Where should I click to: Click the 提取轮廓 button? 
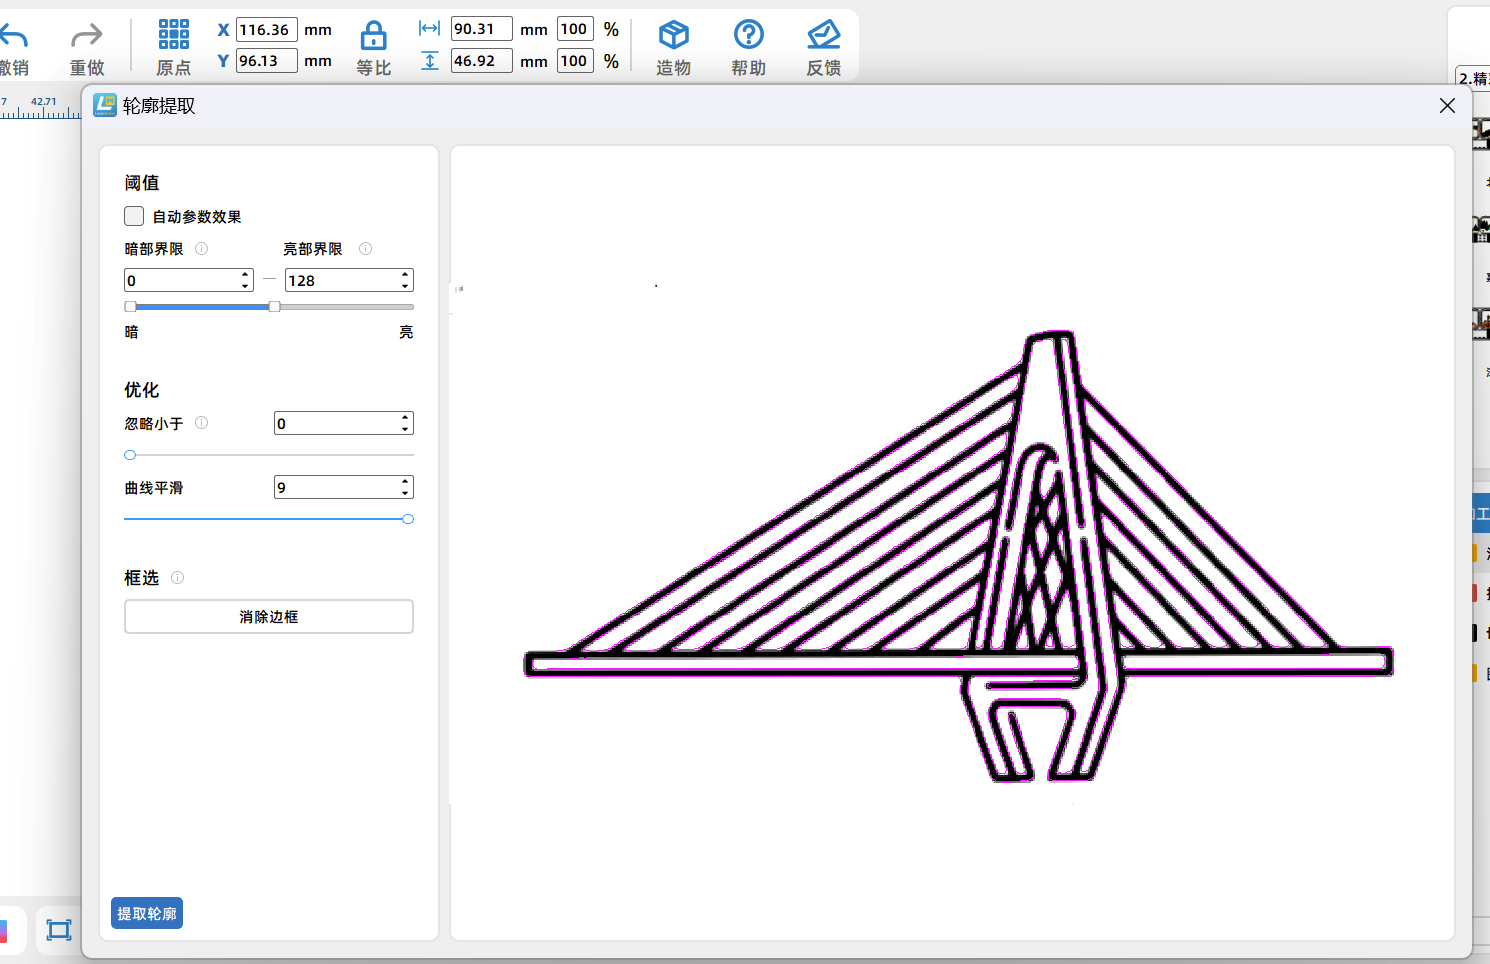(147, 913)
